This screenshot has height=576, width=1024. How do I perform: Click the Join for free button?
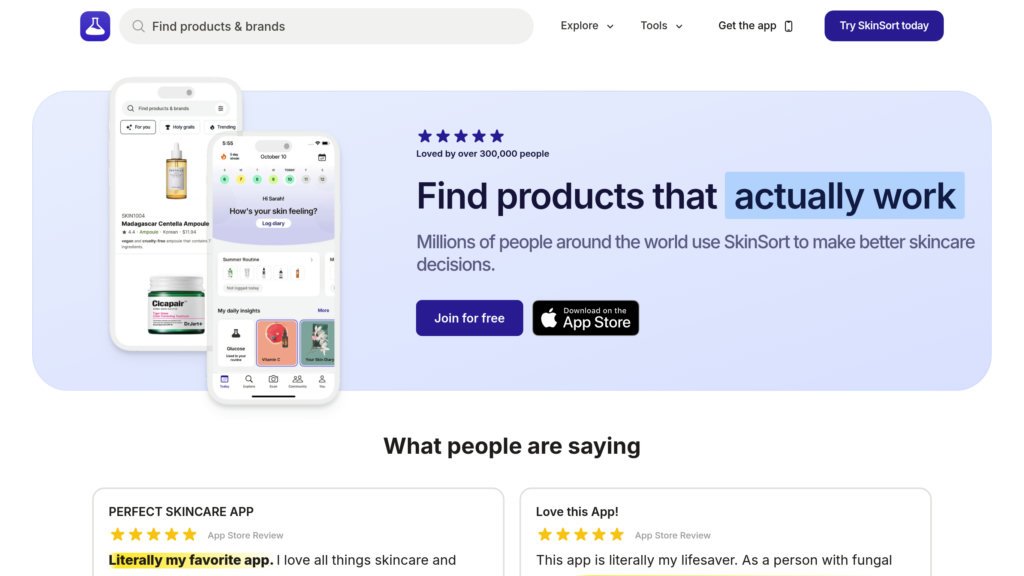coord(469,318)
